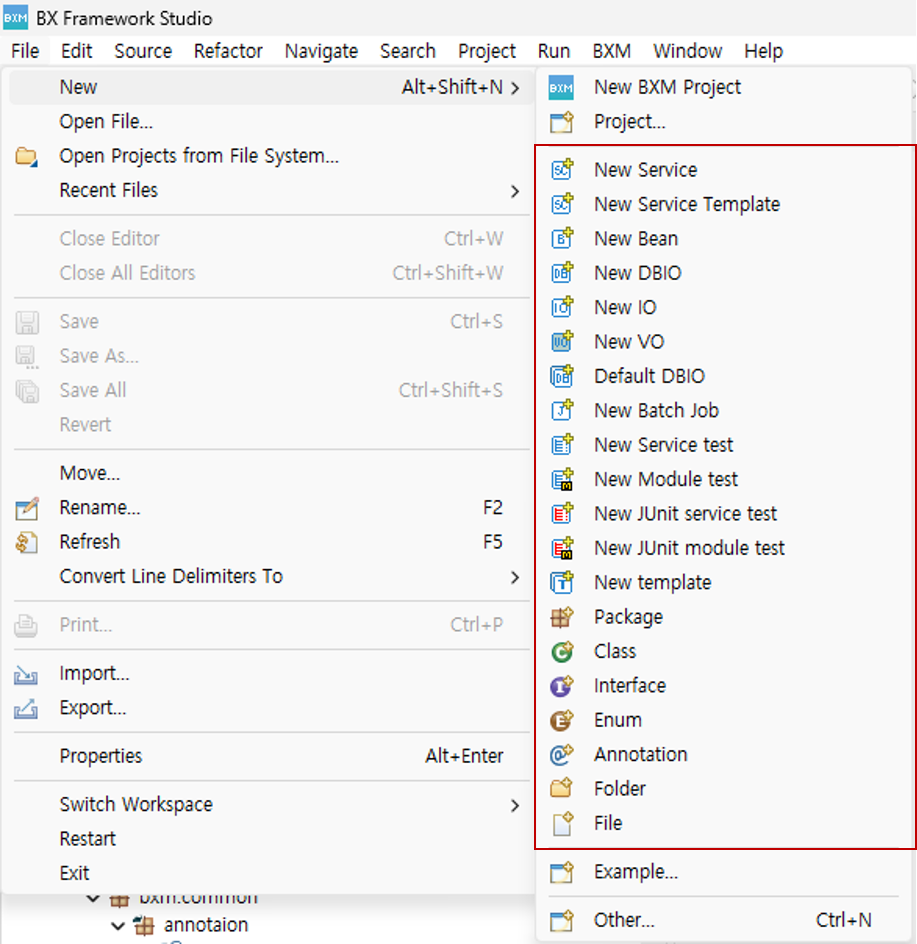Click the Interface icon in submenu
This screenshot has height=944, width=917.
tap(562, 686)
